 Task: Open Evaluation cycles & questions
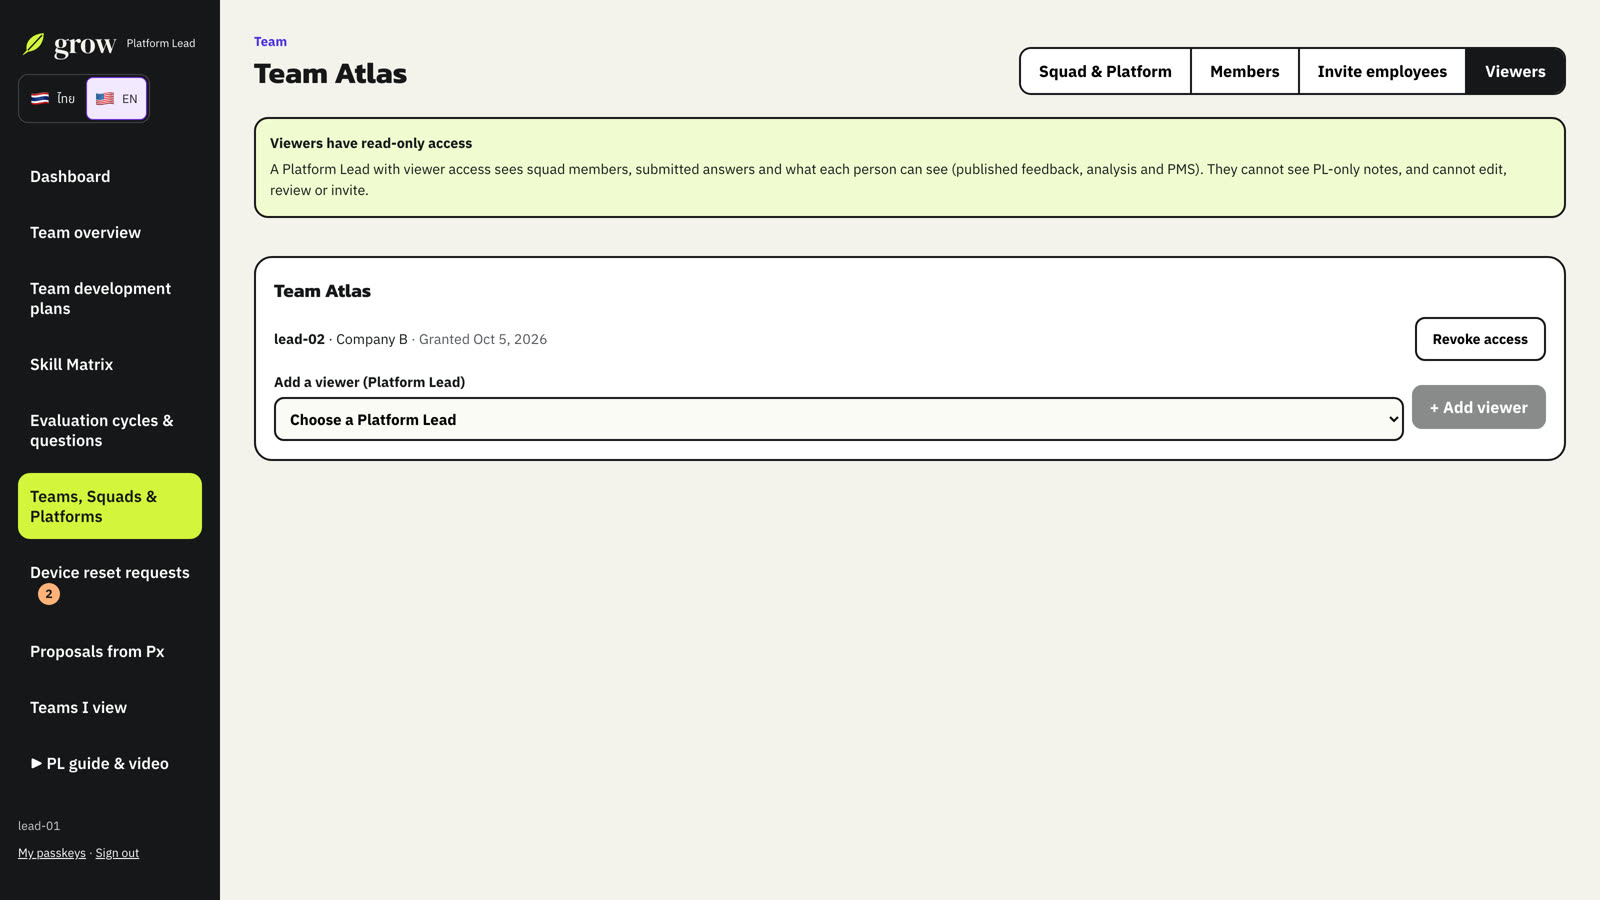(x=110, y=431)
